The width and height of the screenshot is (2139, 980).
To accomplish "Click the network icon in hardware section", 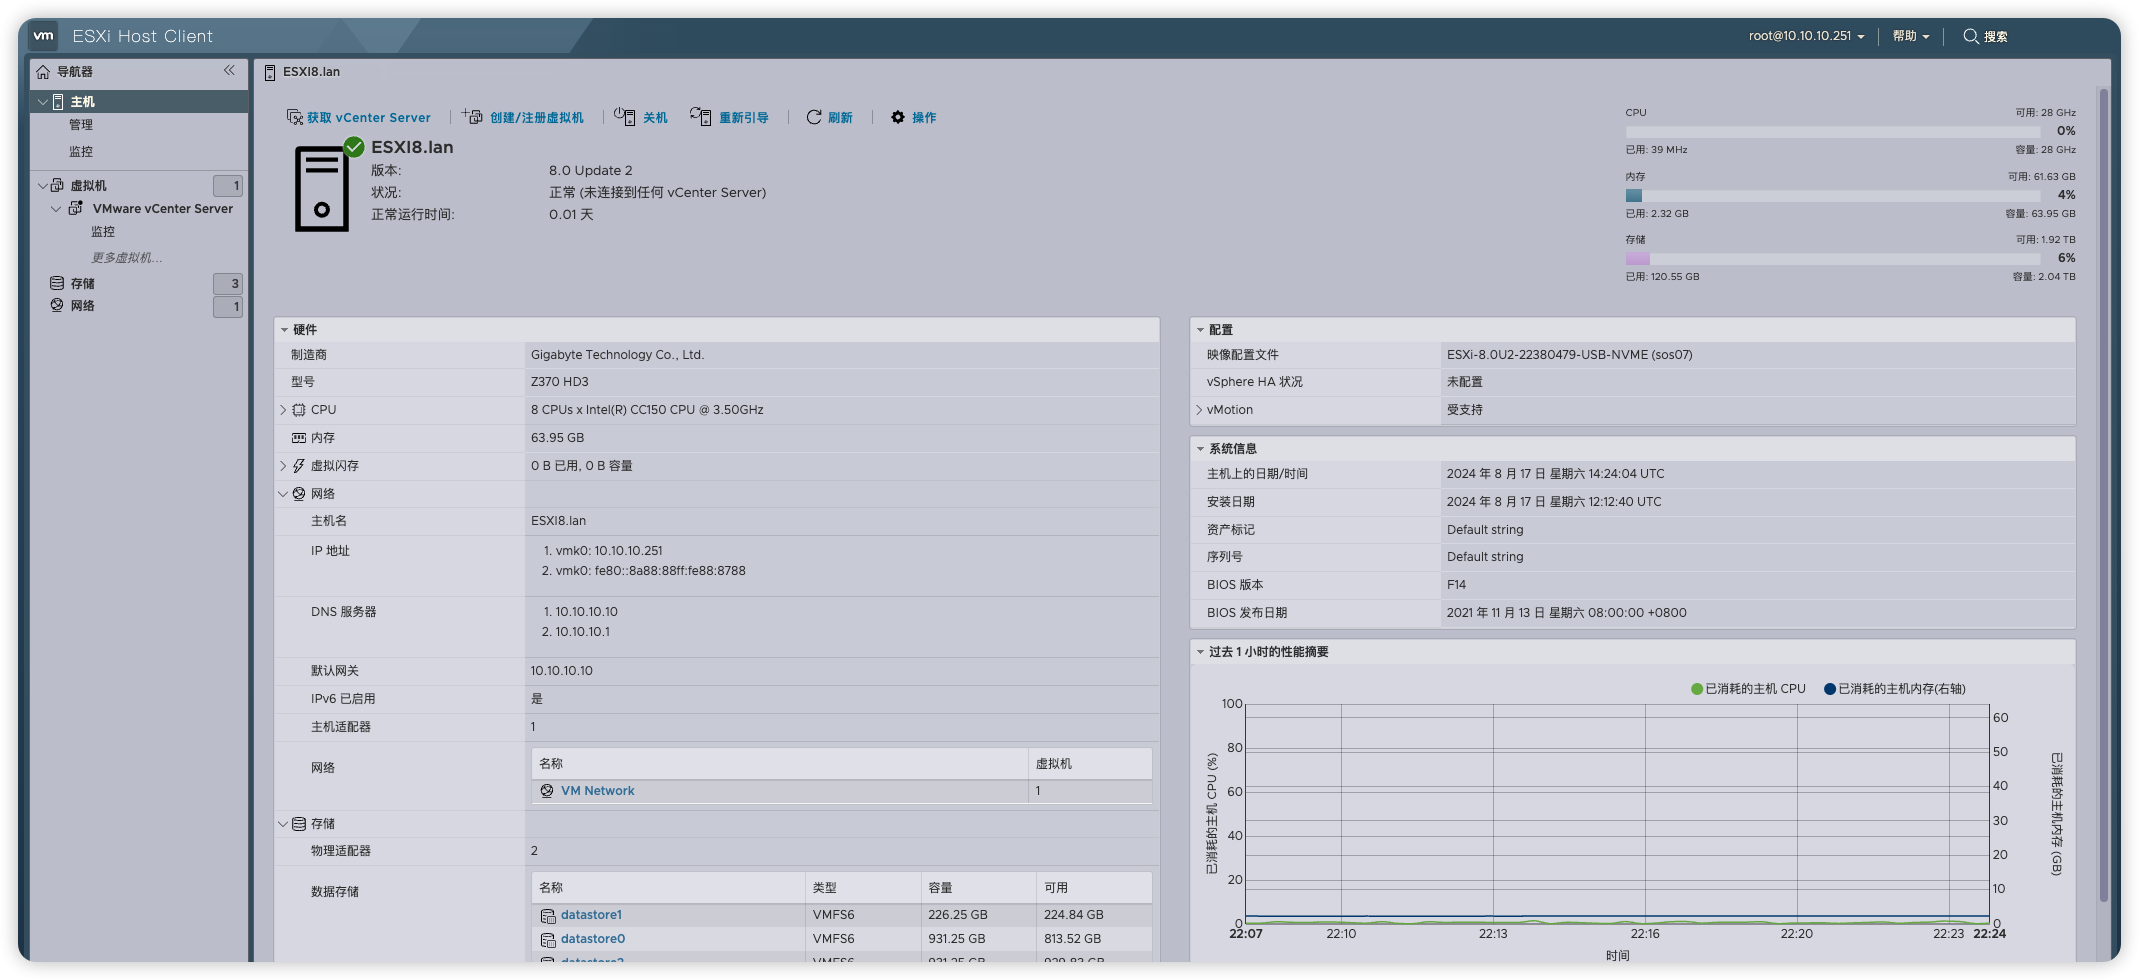I will (299, 494).
